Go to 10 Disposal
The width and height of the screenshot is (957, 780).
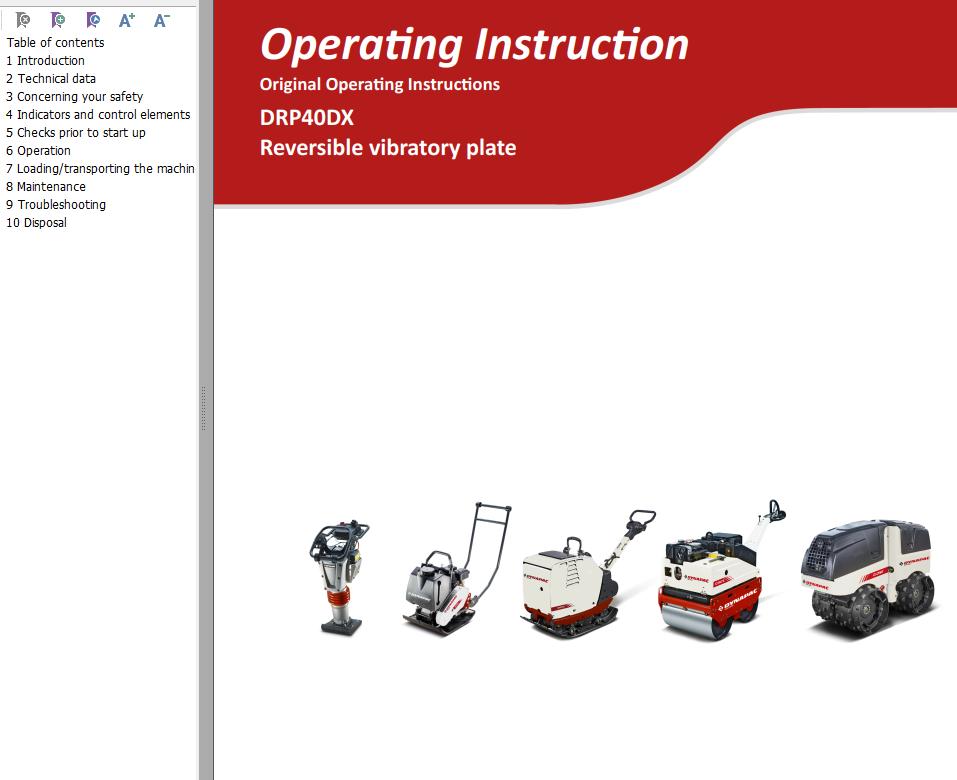[x=36, y=223]
